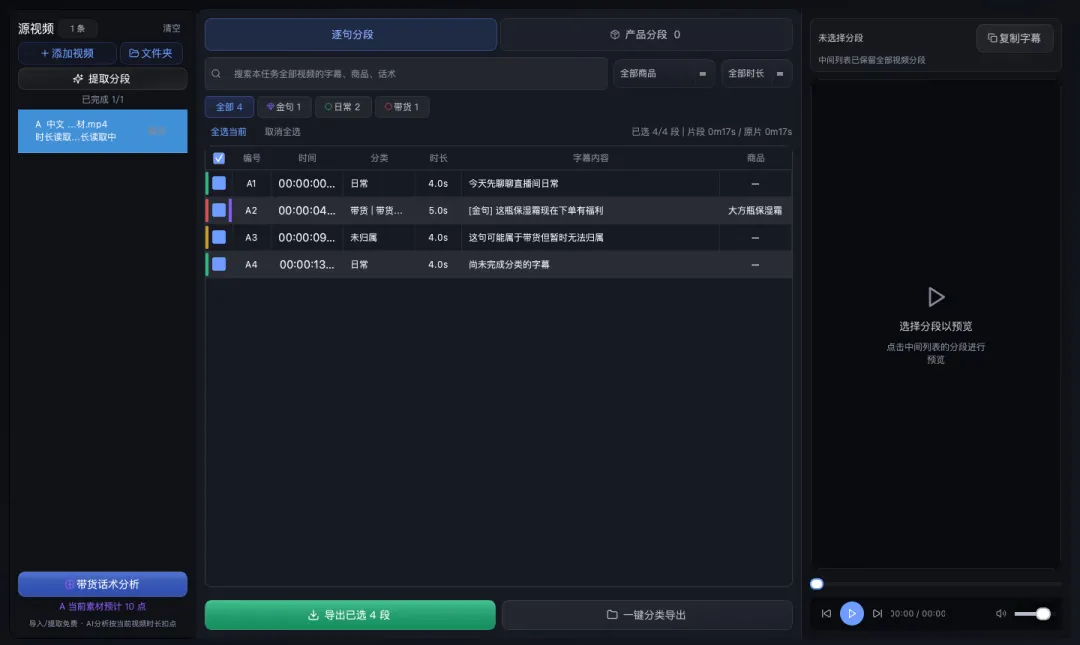
Task: Toggle checkbox for row A3
Action: coord(219,237)
